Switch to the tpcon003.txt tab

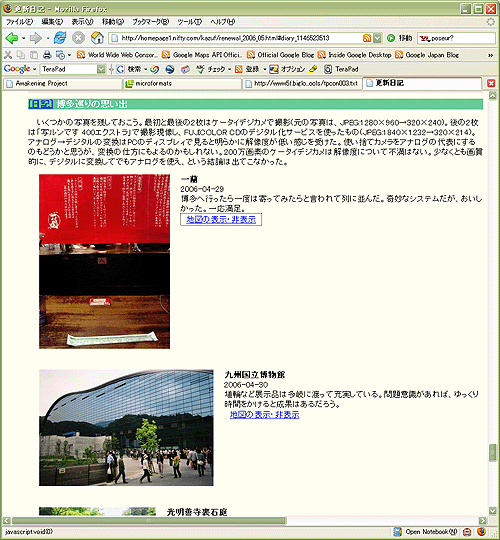tap(302, 83)
